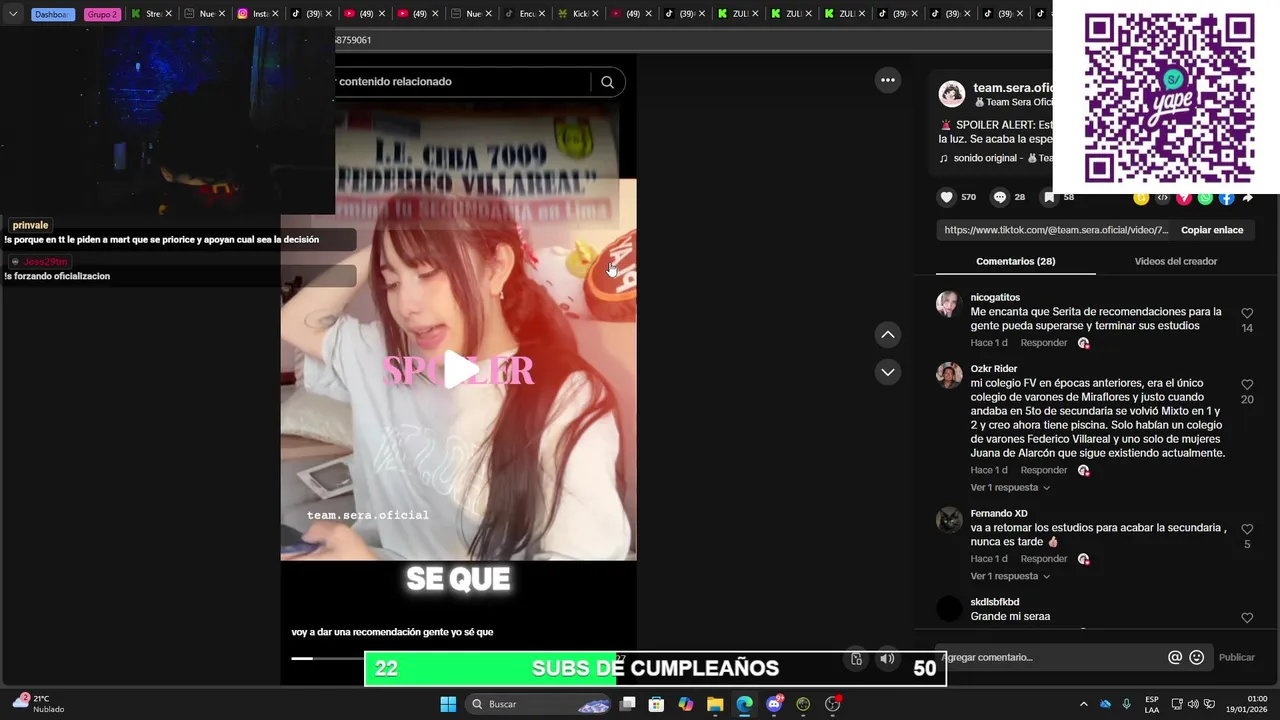Go to the previous video with up arrow
Image resolution: width=1280 pixels, height=720 pixels.
[x=887, y=334]
